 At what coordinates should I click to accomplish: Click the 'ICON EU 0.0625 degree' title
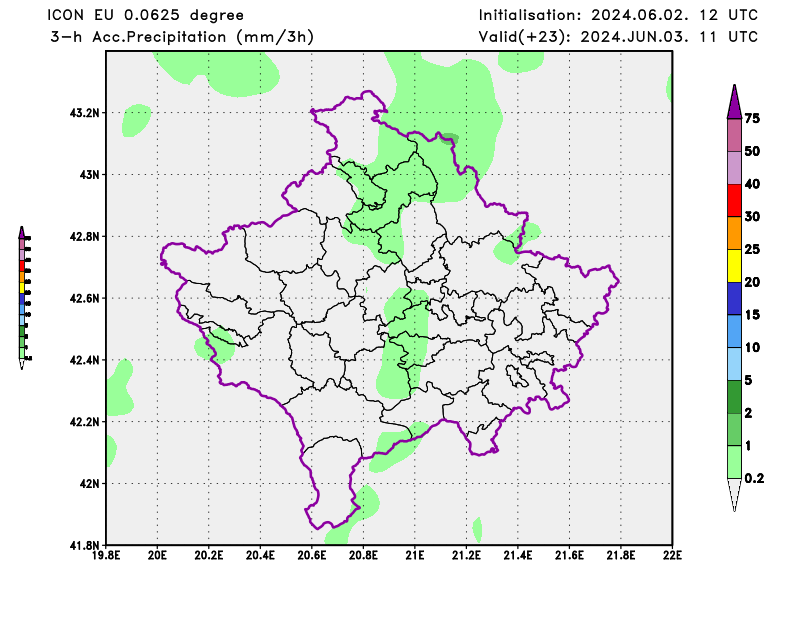tap(145, 15)
